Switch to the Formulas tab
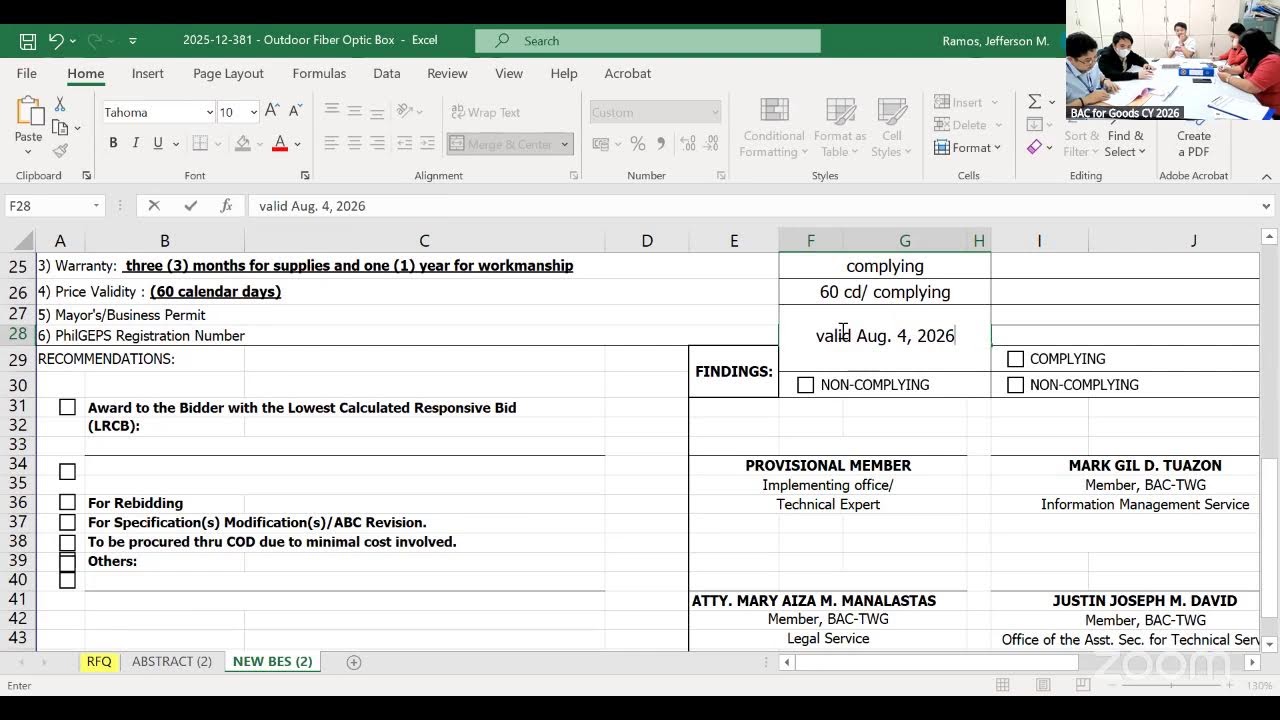1280x720 pixels. (x=319, y=73)
